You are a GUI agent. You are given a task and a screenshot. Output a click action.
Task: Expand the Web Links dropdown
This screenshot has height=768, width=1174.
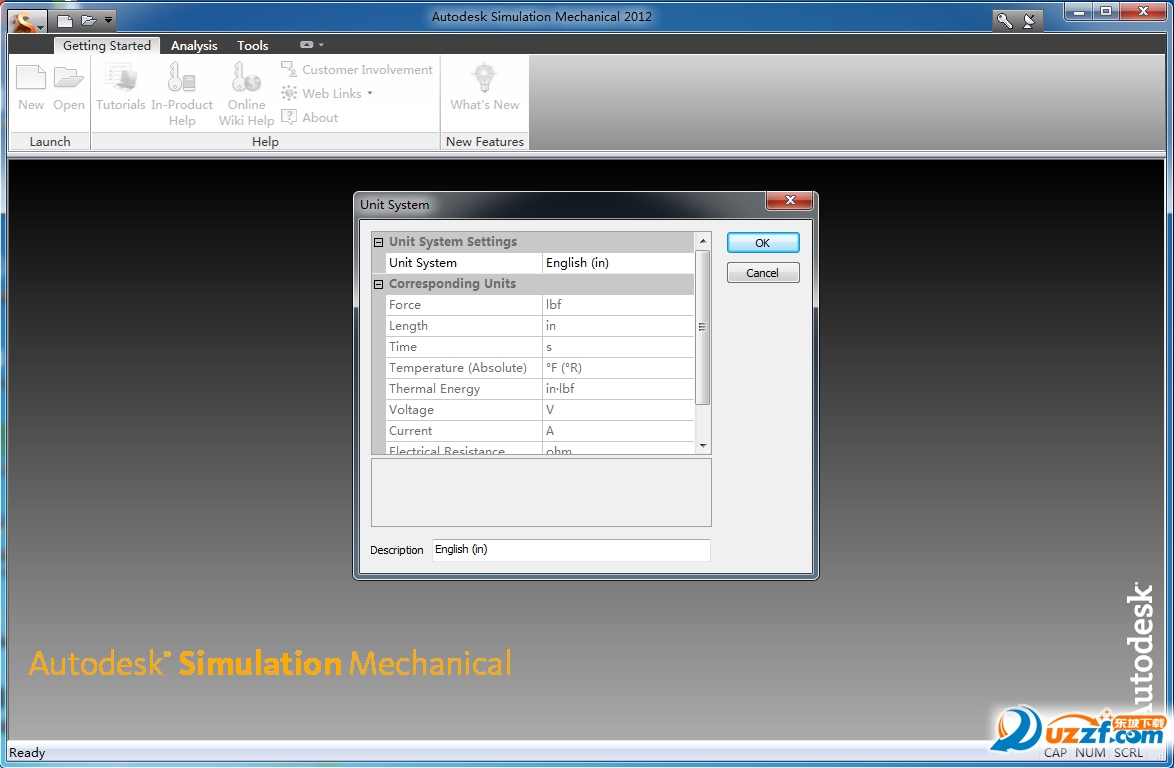click(x=327, y=94)
